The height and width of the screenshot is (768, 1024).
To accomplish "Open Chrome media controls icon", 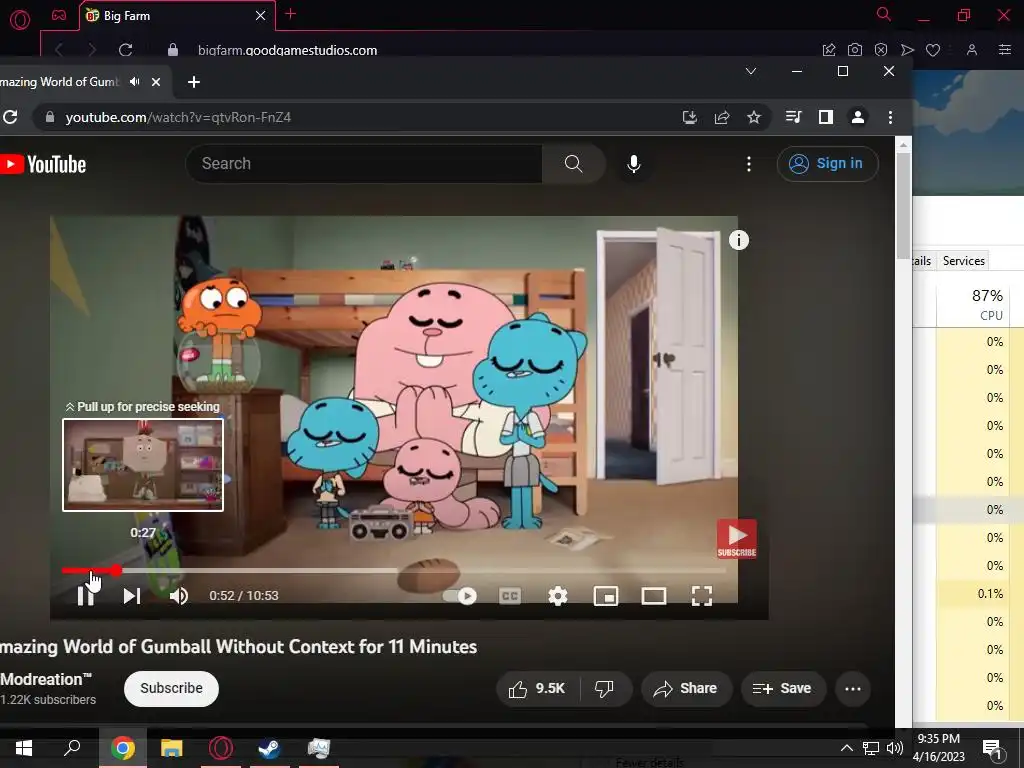I will click(793, 117).
